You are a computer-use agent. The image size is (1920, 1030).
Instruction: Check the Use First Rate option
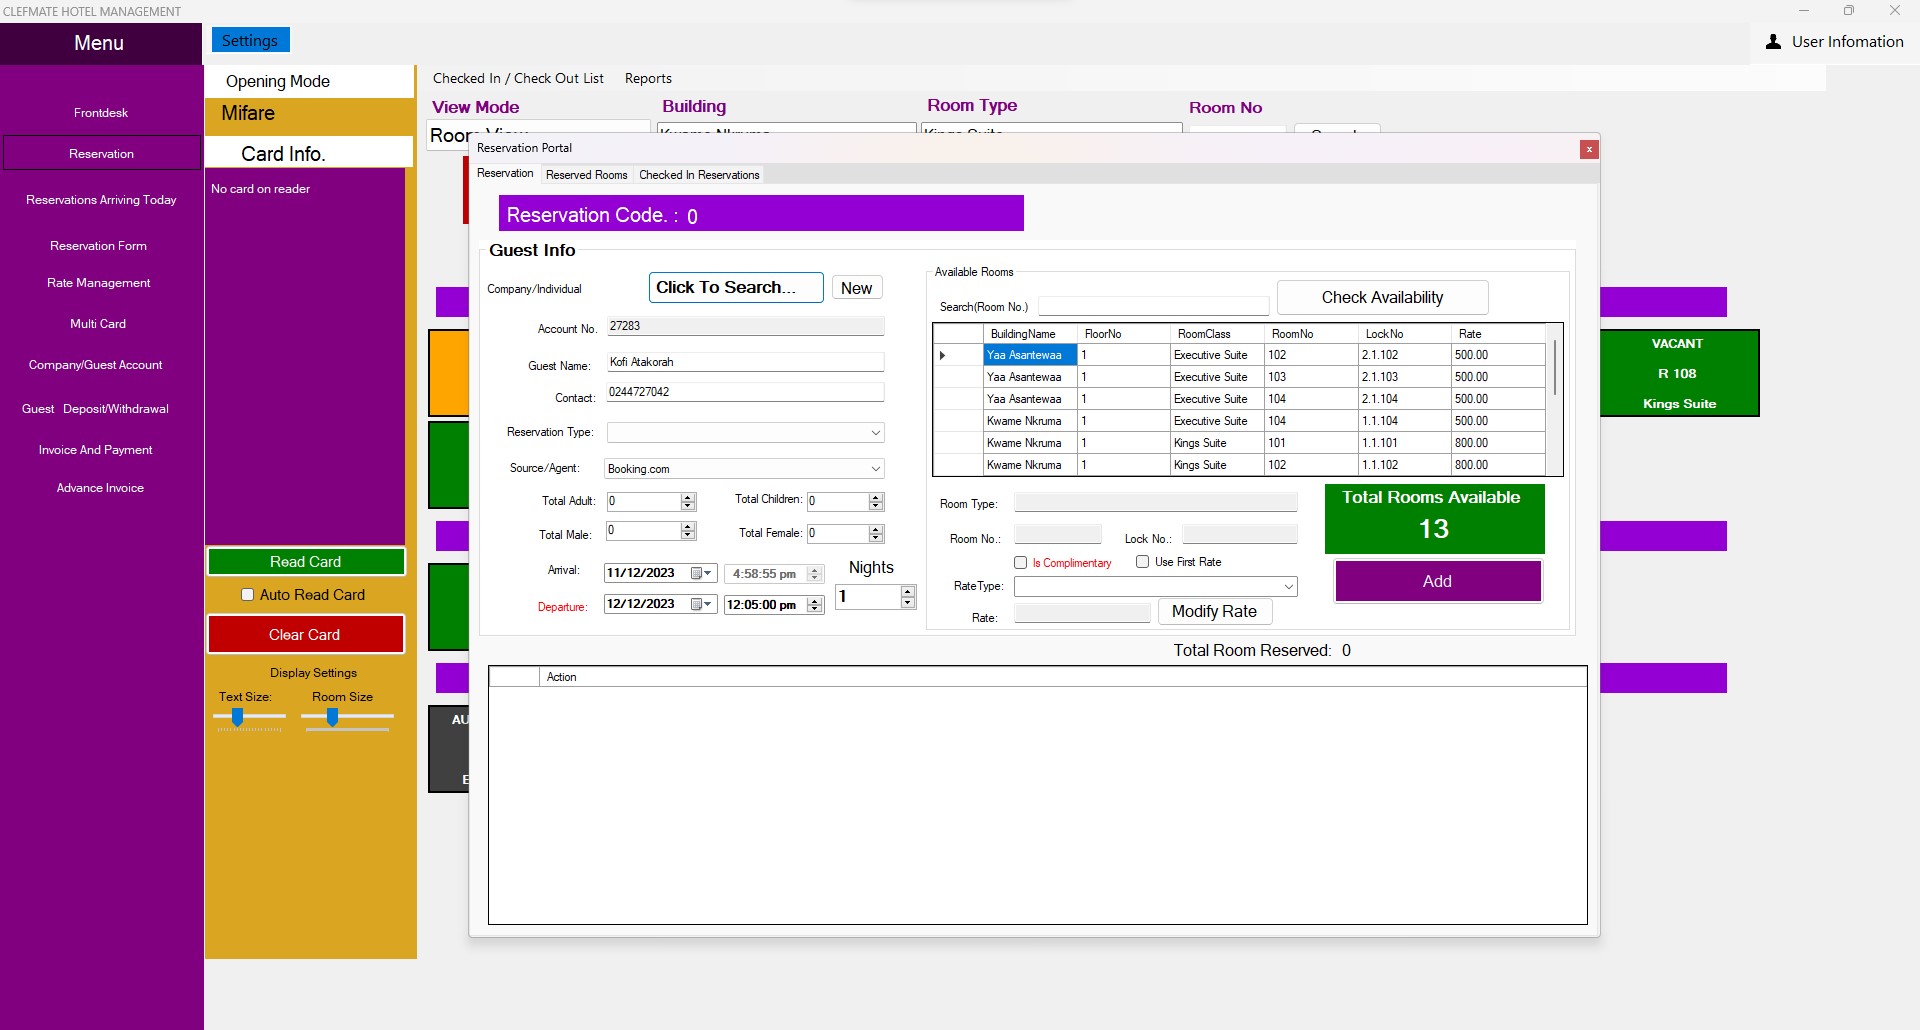coord(1142,562)
